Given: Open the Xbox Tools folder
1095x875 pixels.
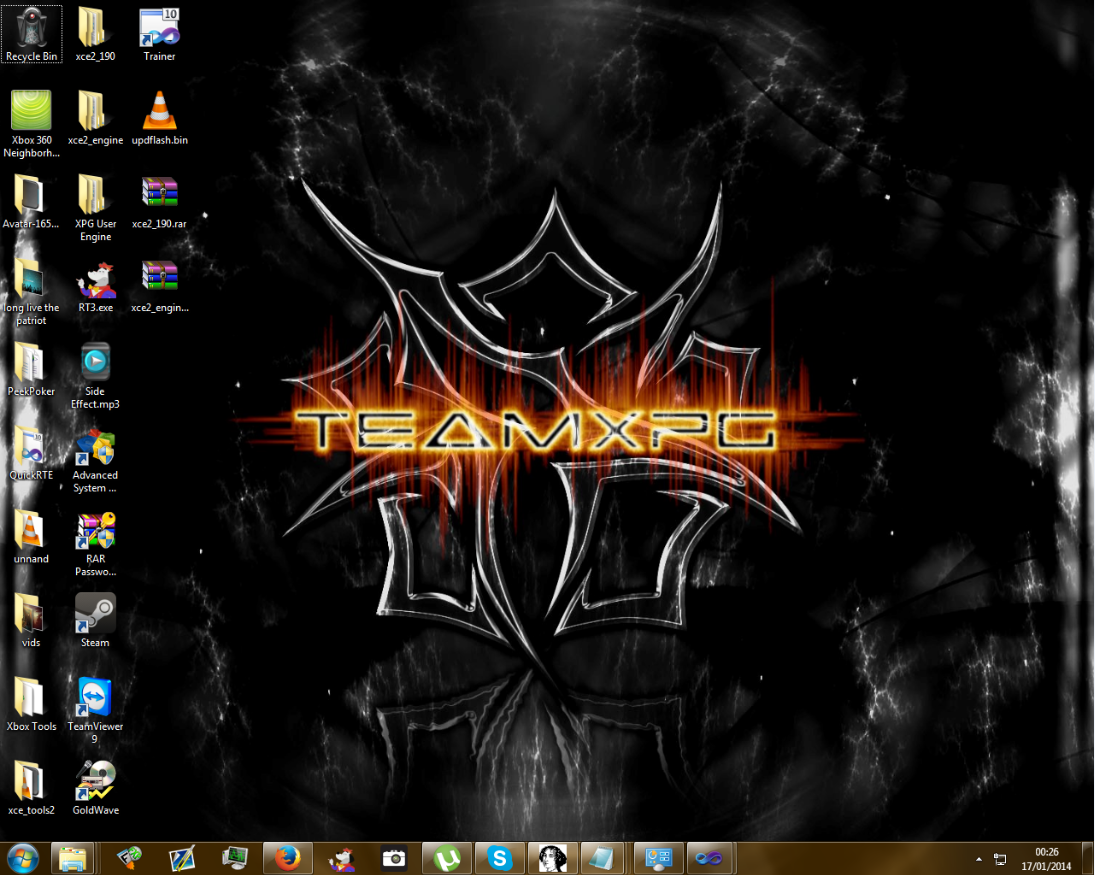Looking at the screenshot, I should click(31, 697).
